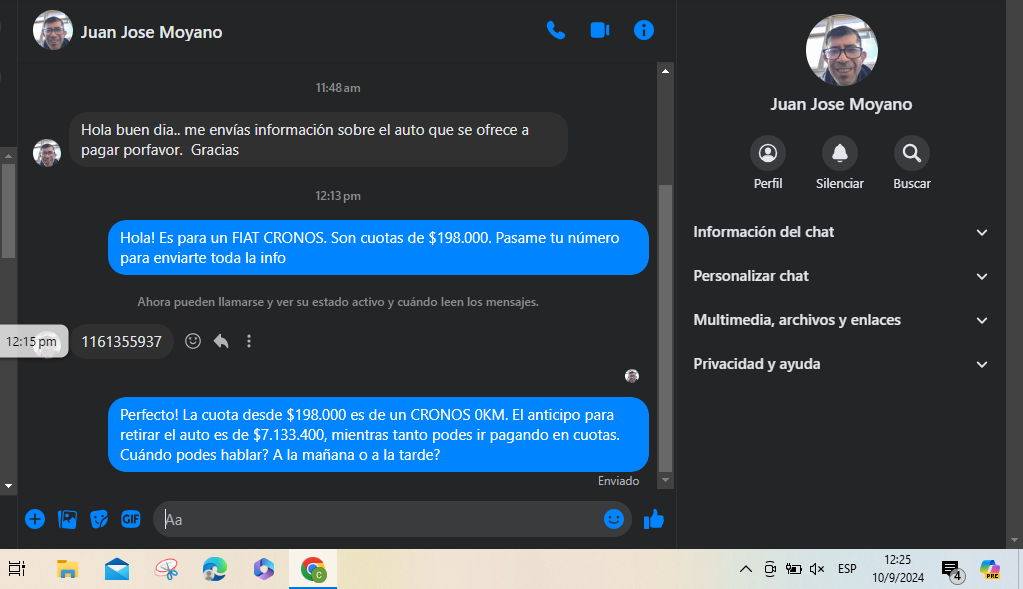This screenshot has height=589, width=1023.
Task: Click the 12:13 pm timestamp
Action: tap(338, 196)
